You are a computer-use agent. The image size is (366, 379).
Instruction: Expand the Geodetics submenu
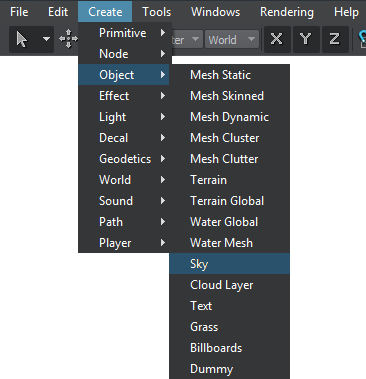click(124, 159)
